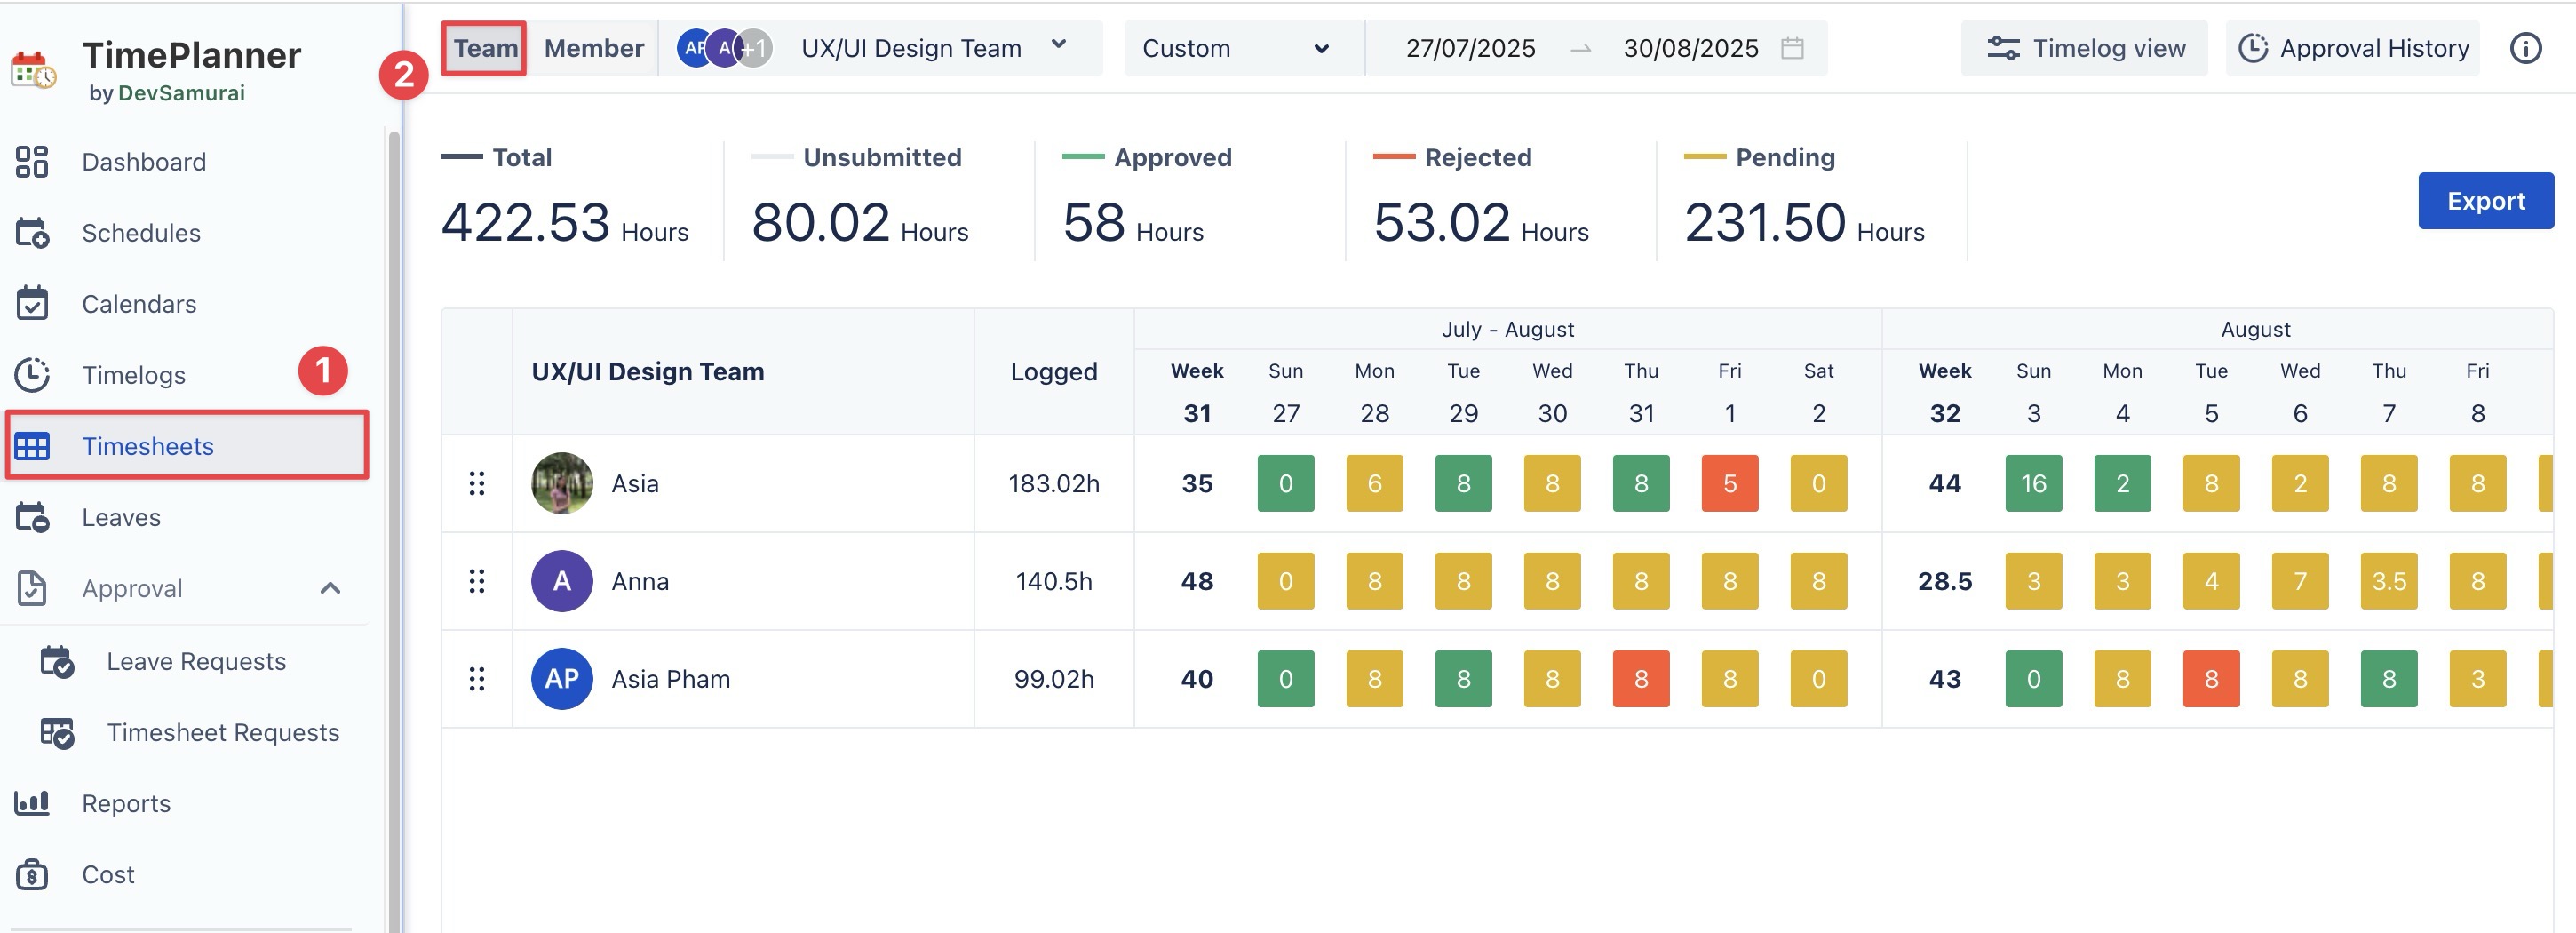Select the Timelogs clock icon
2576x933 pixels.
pos(32,375)
